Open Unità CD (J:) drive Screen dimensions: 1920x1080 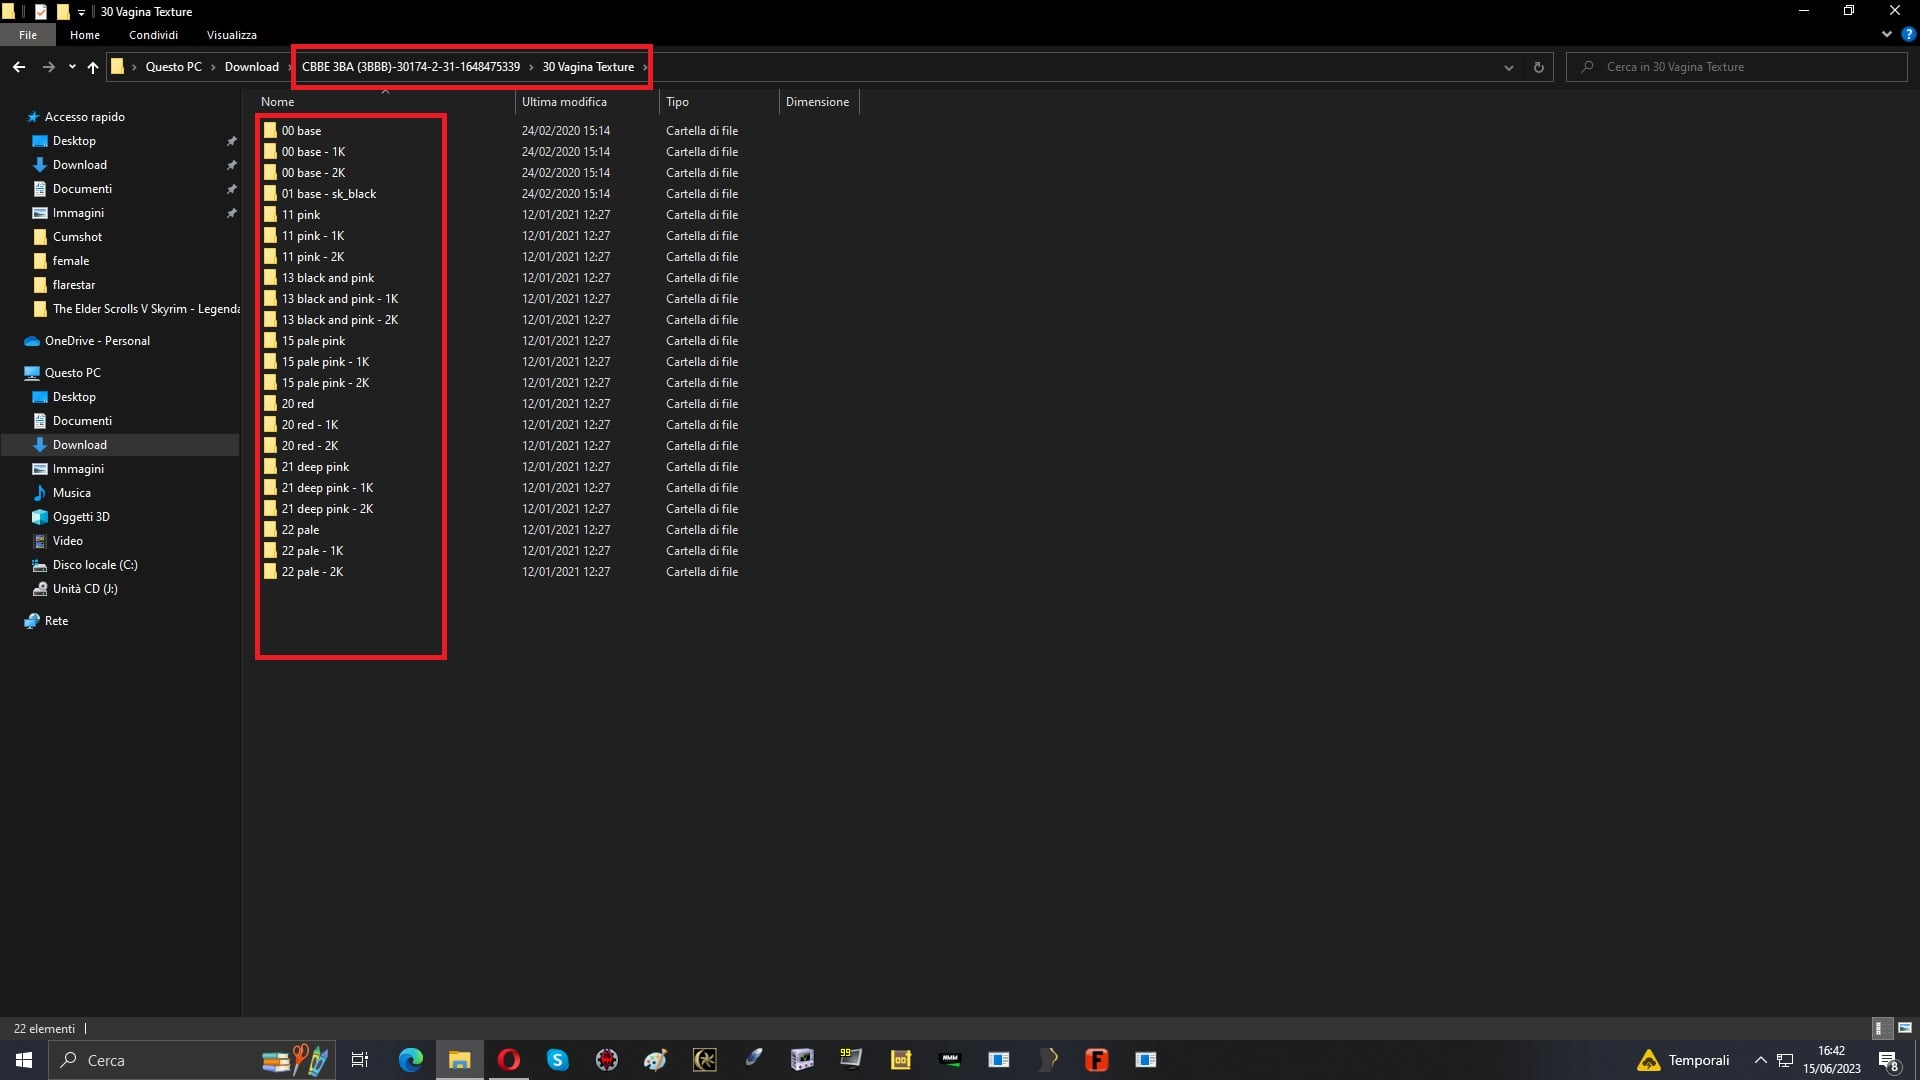tap(85, 589)
